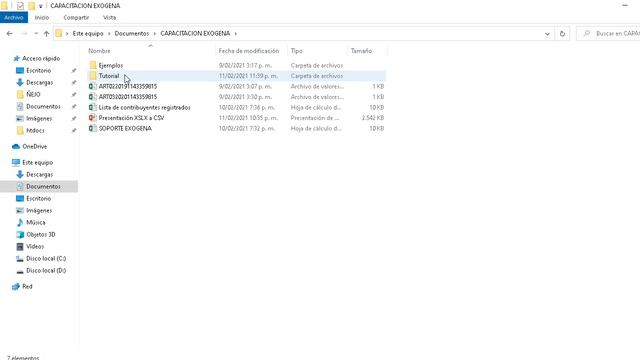Open quick access toolbar customize dropdown
Viewport: 640px width, 360px height.
point(40,6)
